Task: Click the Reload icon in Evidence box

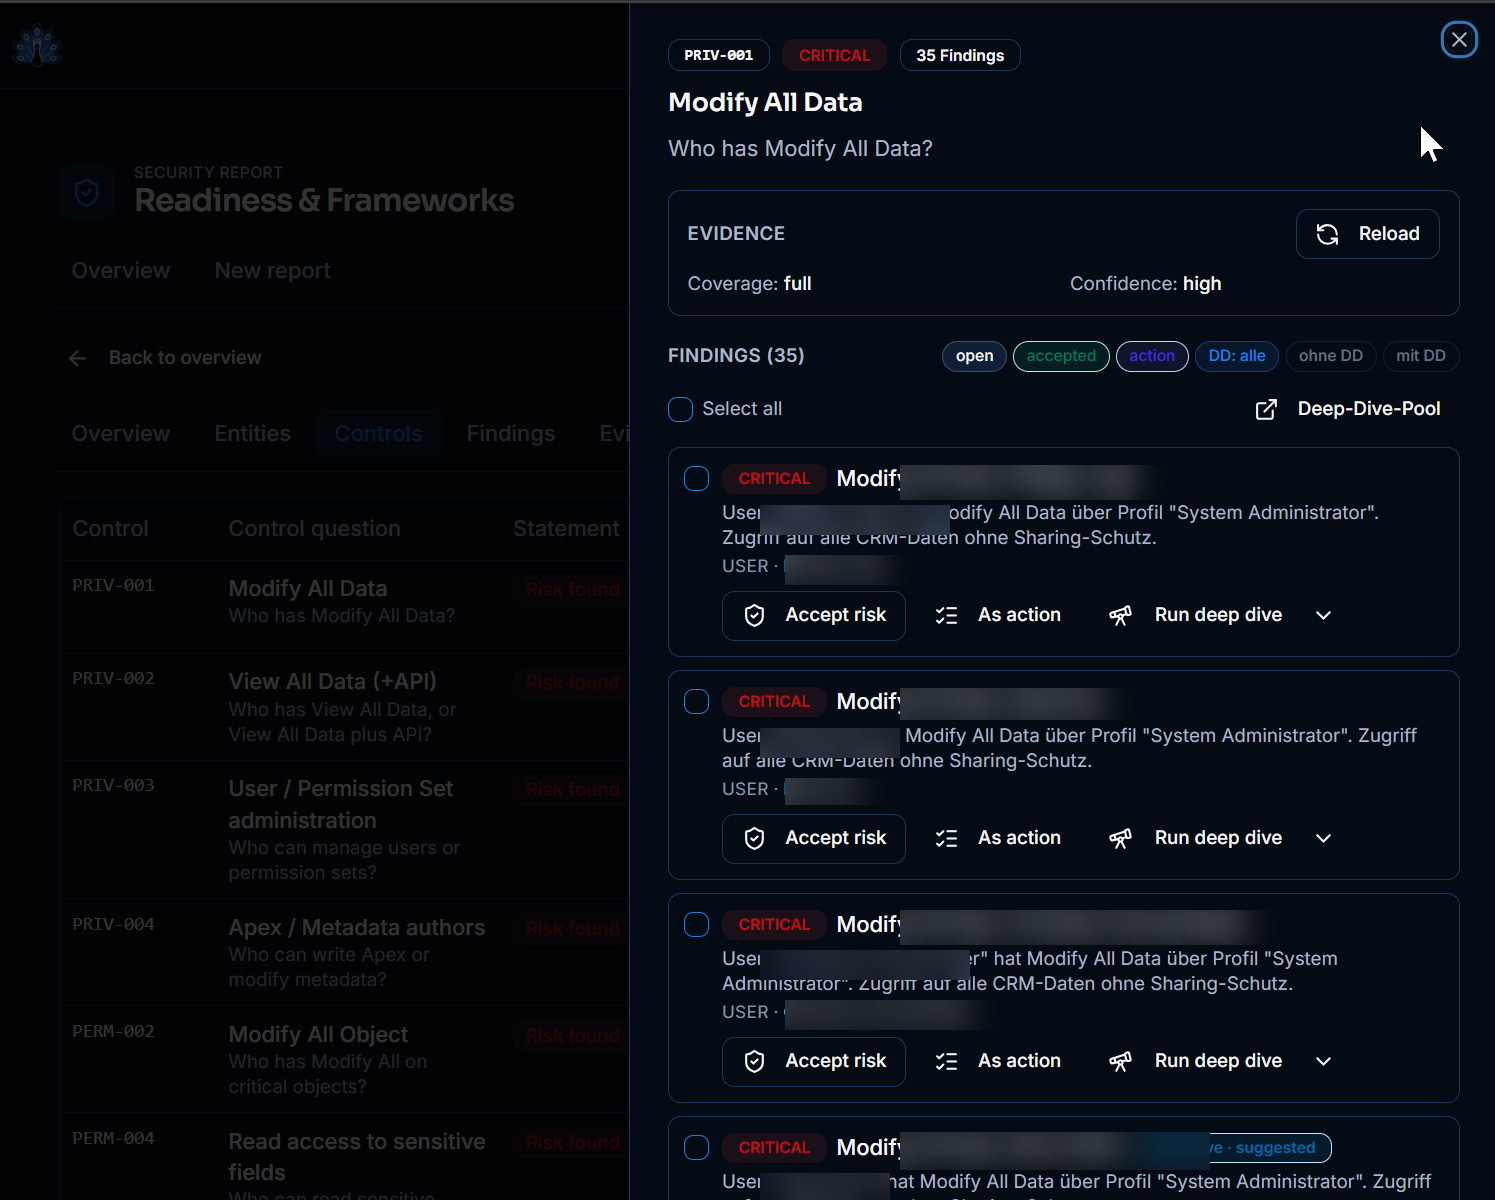Action: pyautogui.click(x=1327, y=234)
